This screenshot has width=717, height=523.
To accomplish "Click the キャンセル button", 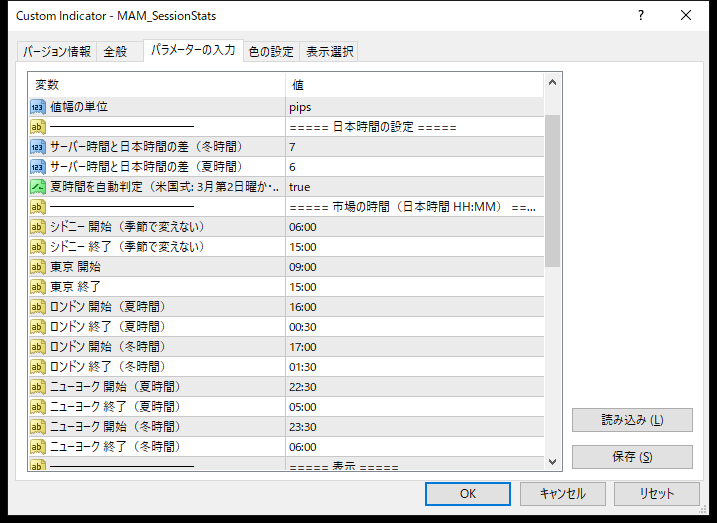I will 562,494.
